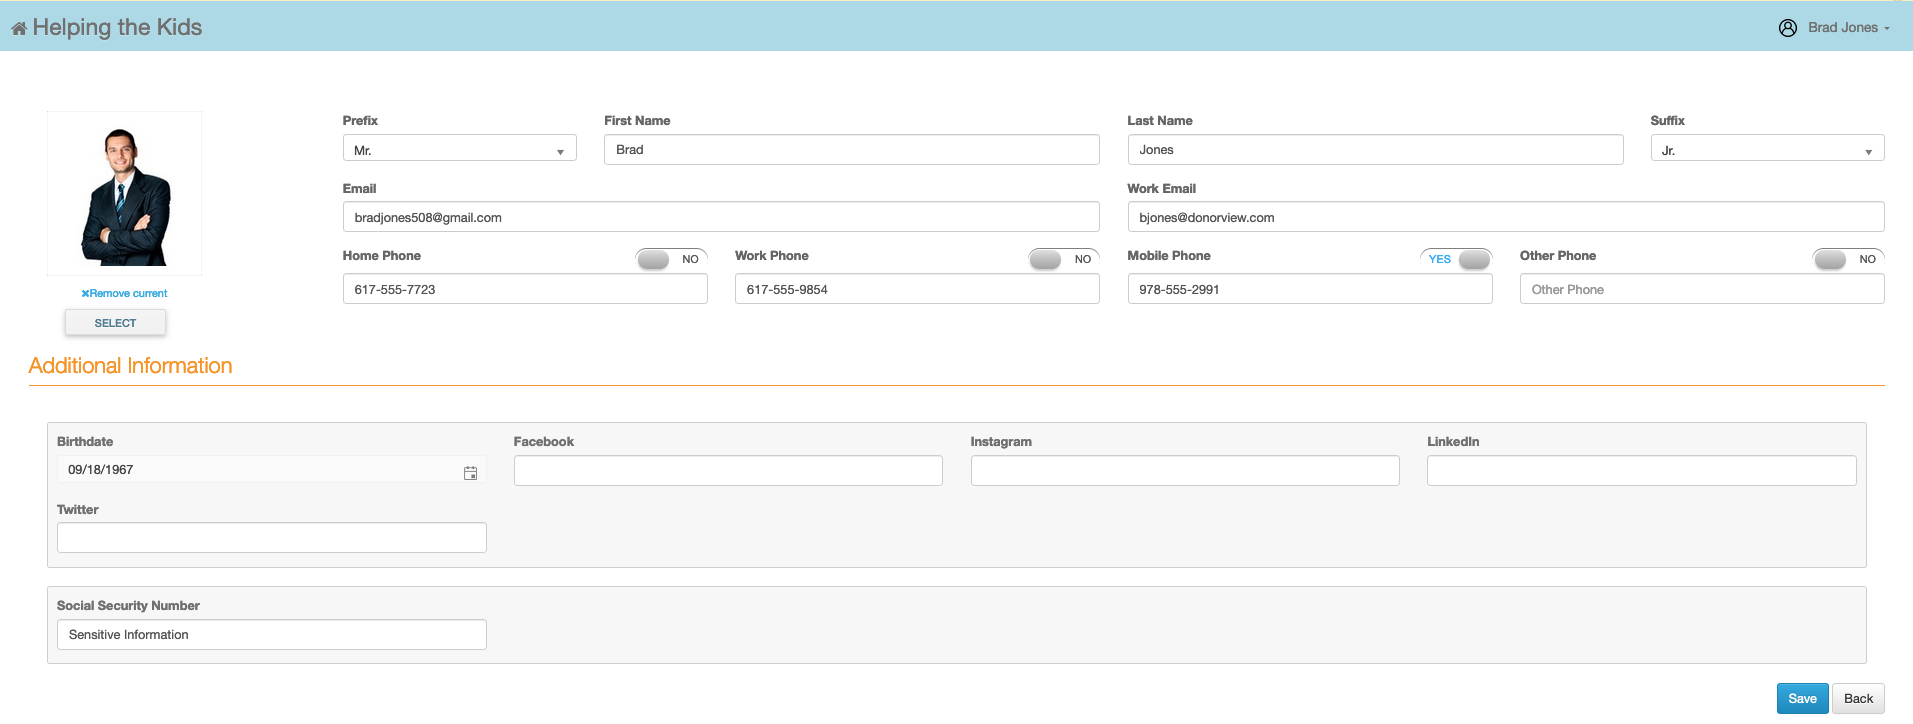Viewport: 1913px width, 724px height.
Task: Enable the Other Phone switch
Action: pyautogui.click(x=1848, y=259)
